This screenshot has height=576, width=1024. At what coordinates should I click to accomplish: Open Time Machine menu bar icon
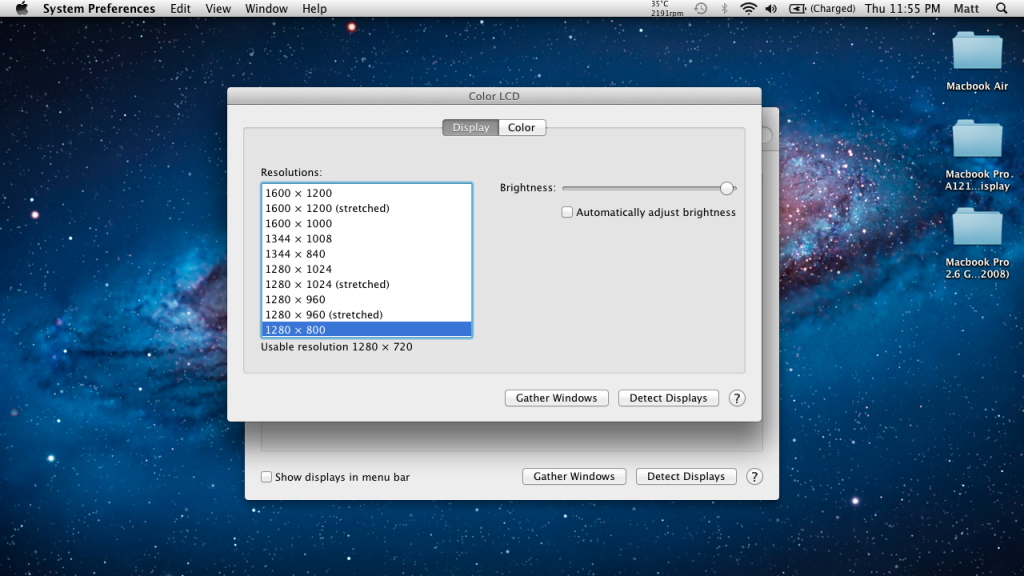pyautogui.click(x=701, y=8)
